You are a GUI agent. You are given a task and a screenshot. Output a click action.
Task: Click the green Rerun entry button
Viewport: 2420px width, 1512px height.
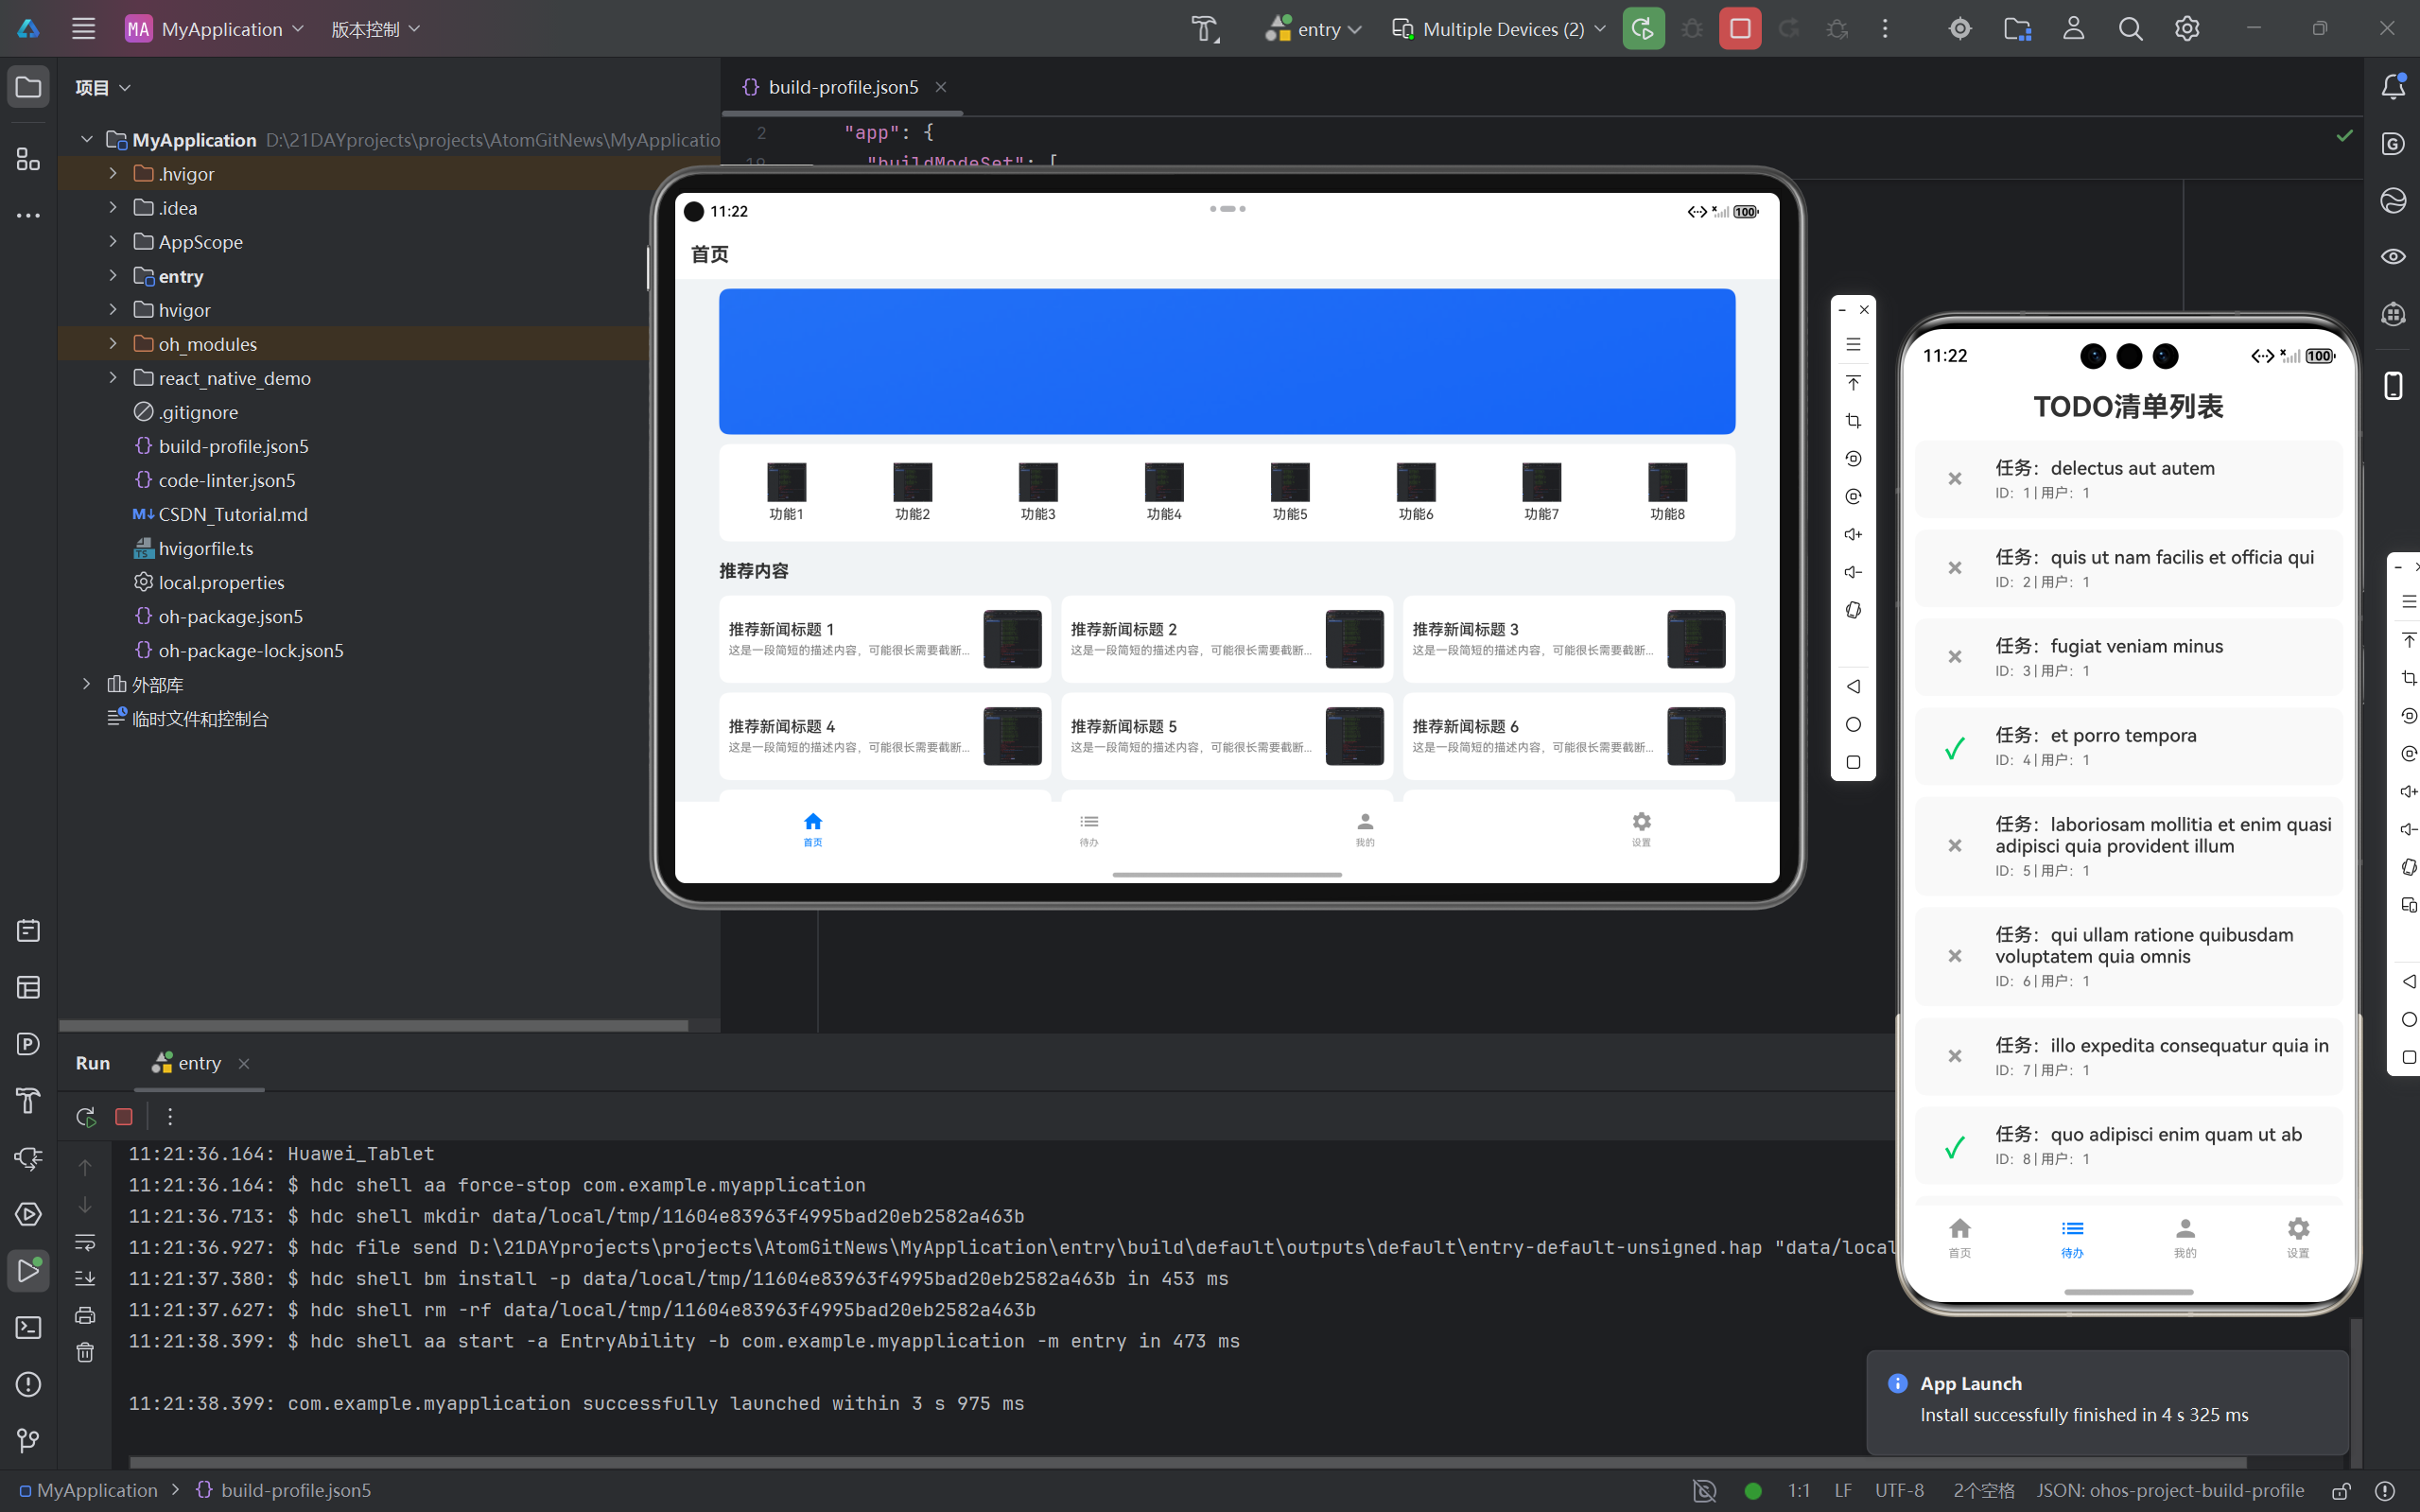click(x=1643, y=29)
